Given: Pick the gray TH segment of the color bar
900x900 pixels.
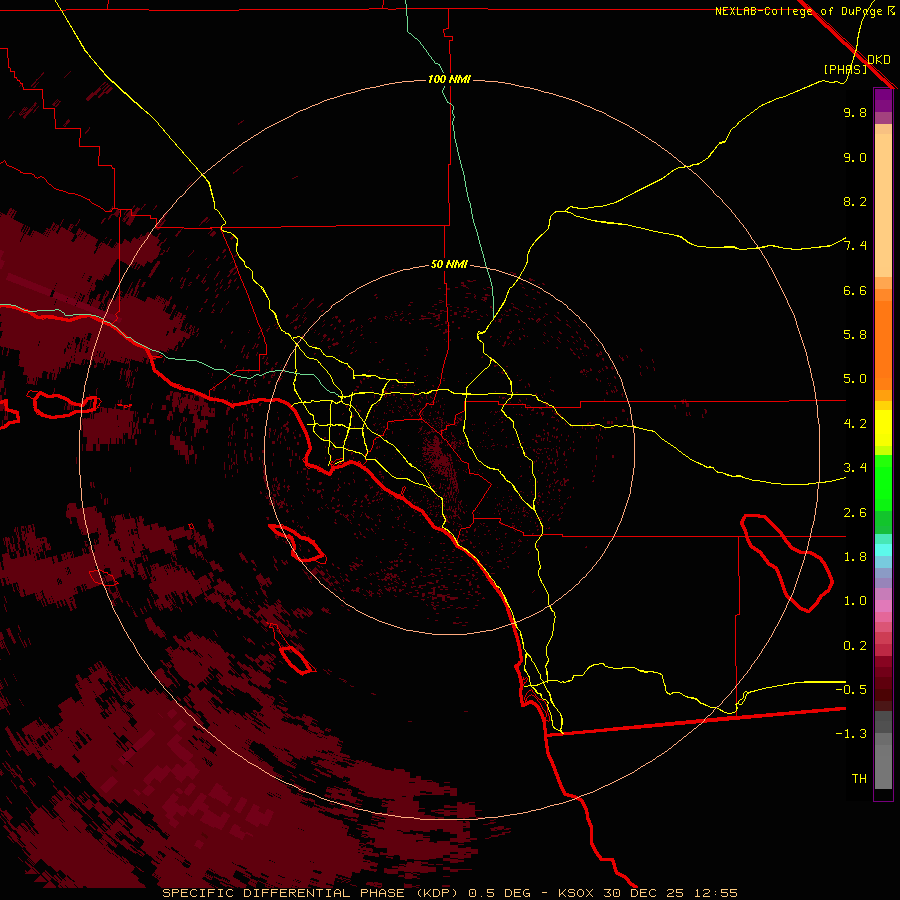Looking at the screenshot, I should click(883, 766).
